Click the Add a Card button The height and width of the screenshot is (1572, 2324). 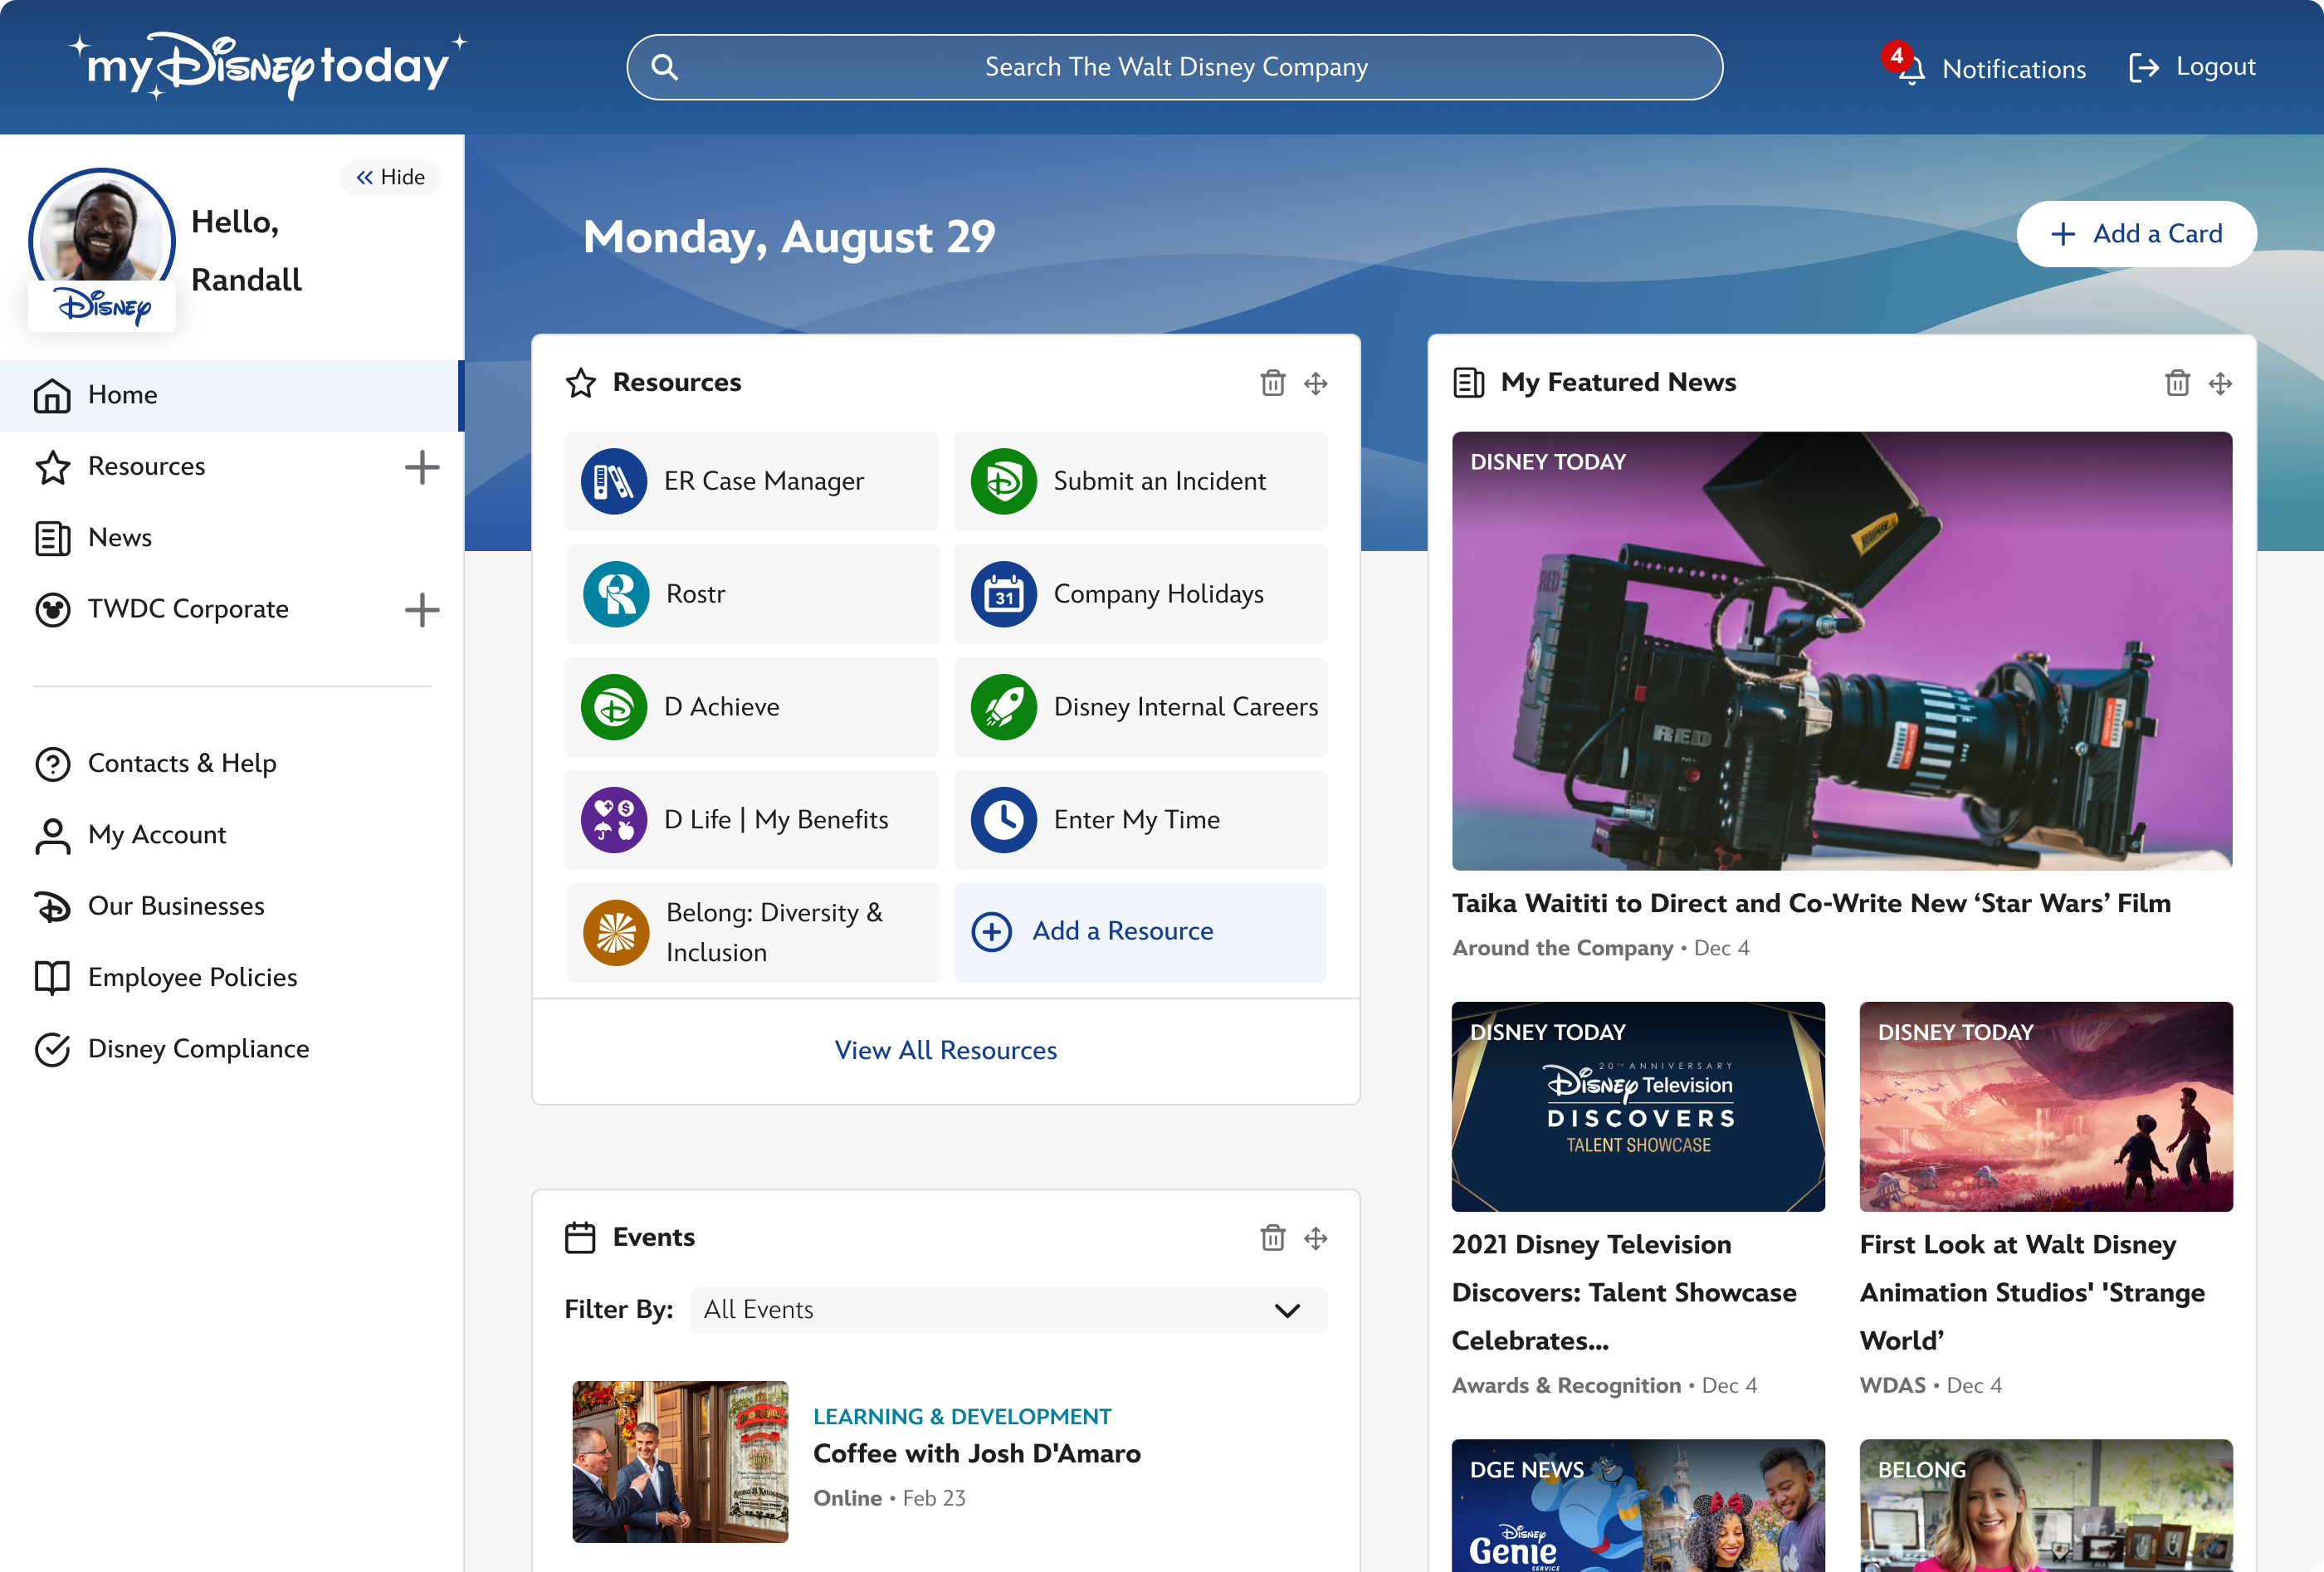[2136, 234]
